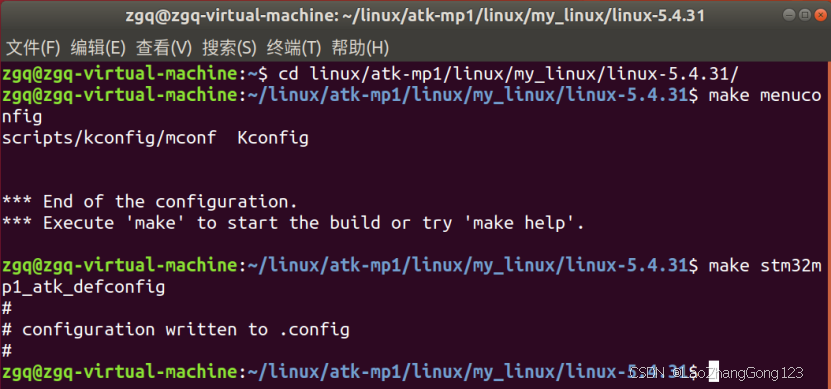
Task: Click the 'nfig' wrapped line text
Action: [x=22, y=117]
